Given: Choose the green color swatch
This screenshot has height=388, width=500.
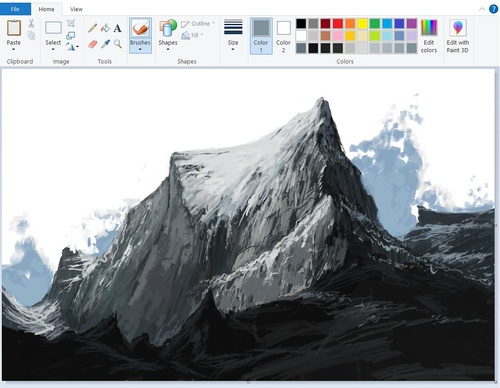Looking at the screenshot, I should 375,23.
